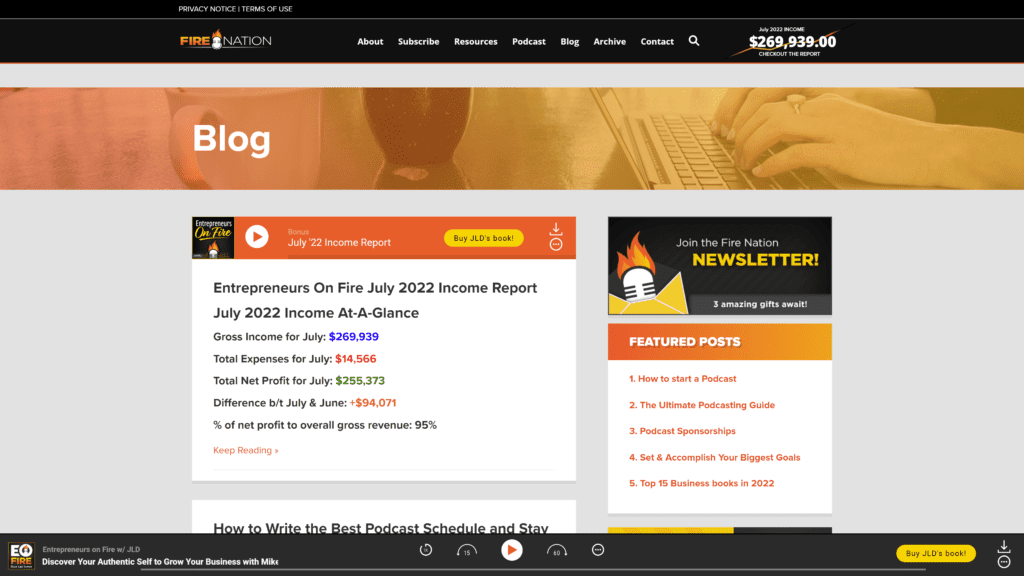Open the Archive page
1024x576 pixels.
pyautogui.click(x=609, y=41)
